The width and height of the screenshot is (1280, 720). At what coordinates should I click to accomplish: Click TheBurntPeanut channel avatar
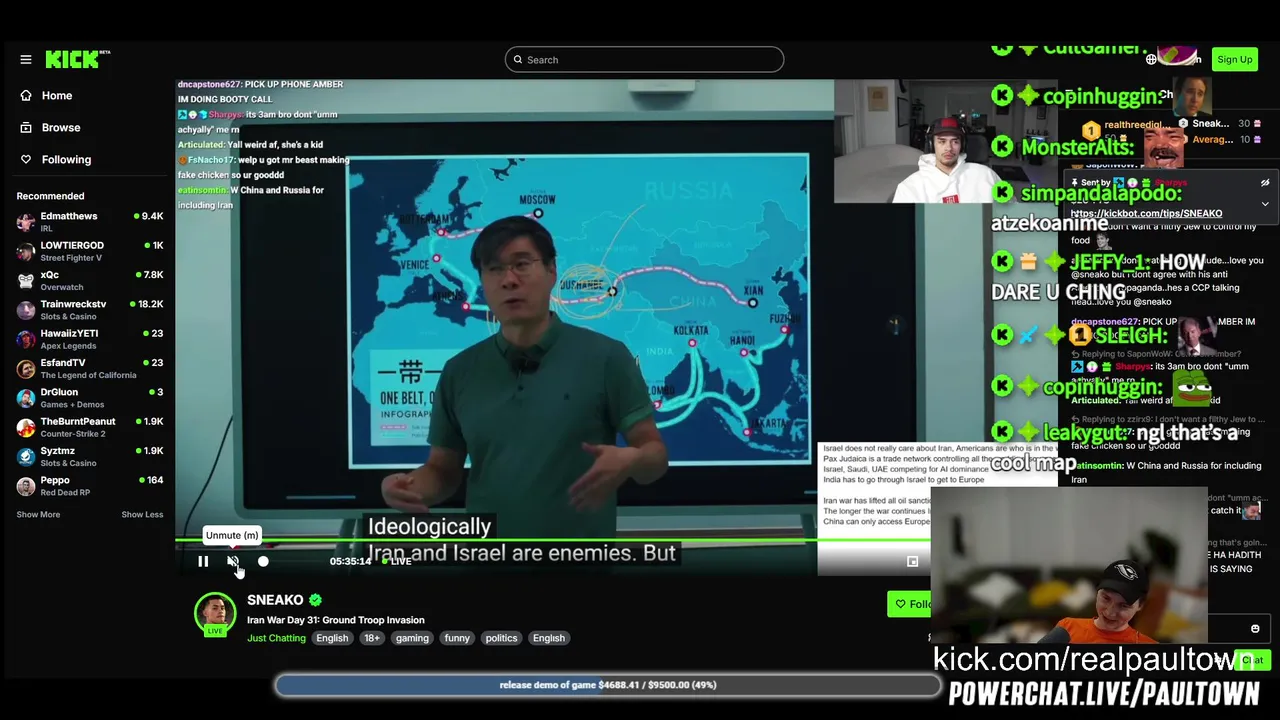[26, 428]
